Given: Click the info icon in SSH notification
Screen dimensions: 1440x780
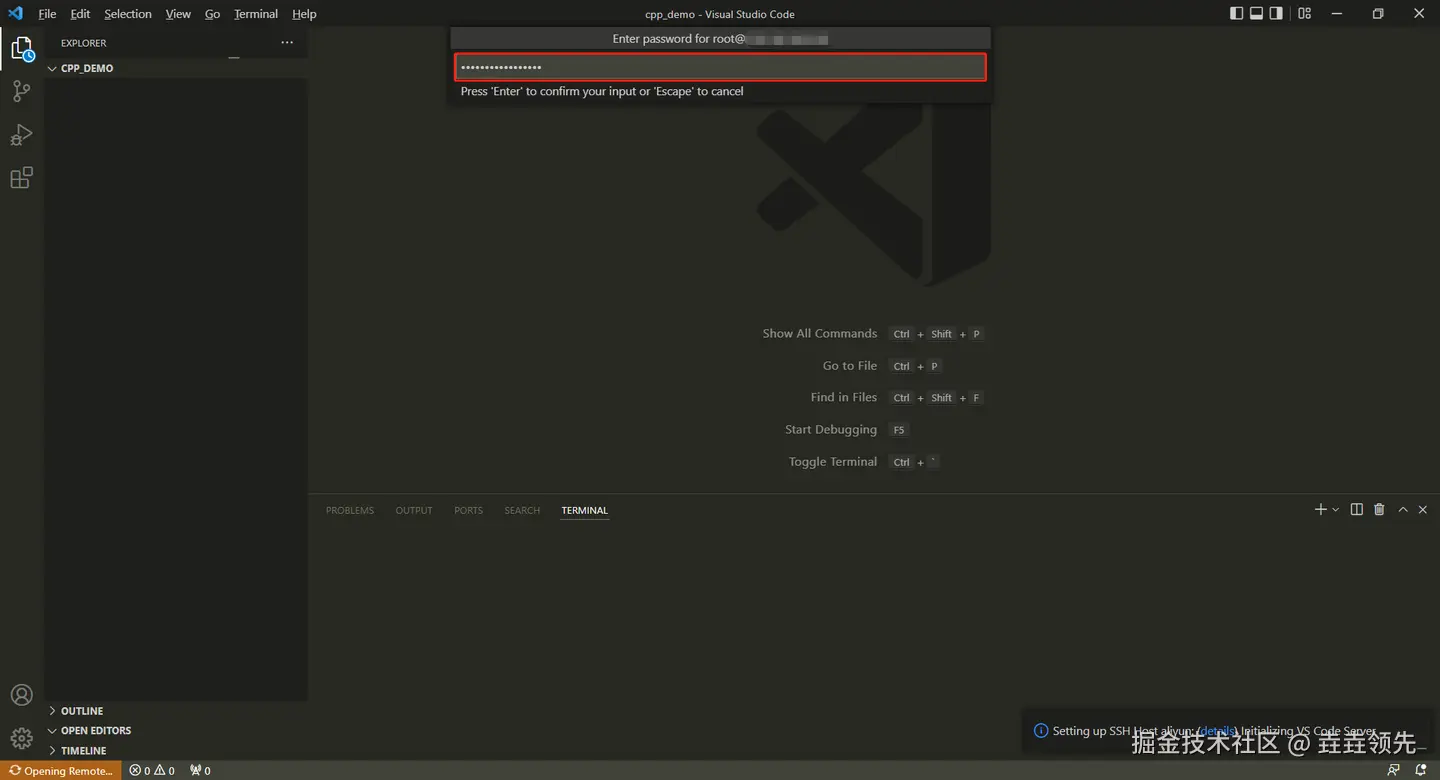Looking at the screenshot, I should point(1041,731).
